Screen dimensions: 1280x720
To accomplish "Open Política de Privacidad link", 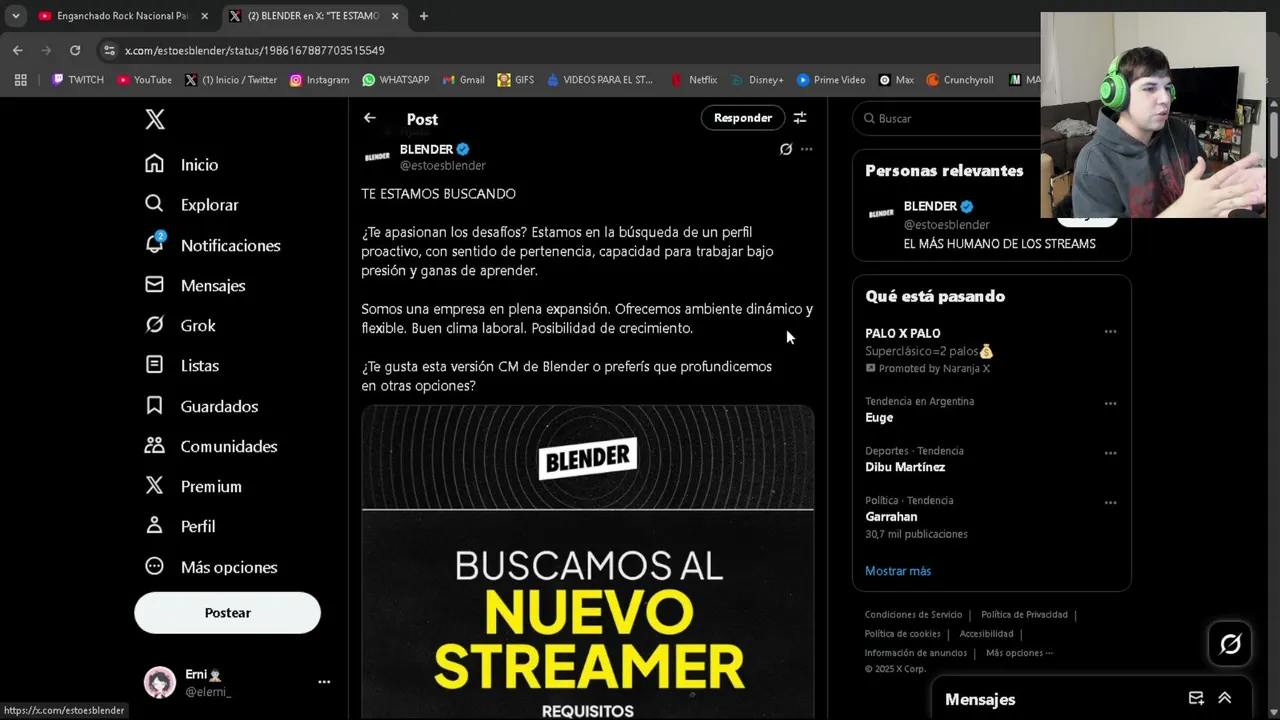I will (x=1024, y=615).
